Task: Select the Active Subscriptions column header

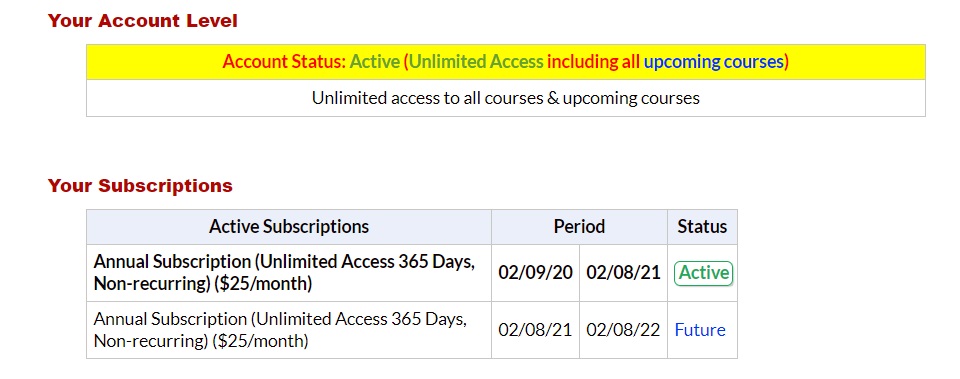Action: pos(289,227)
